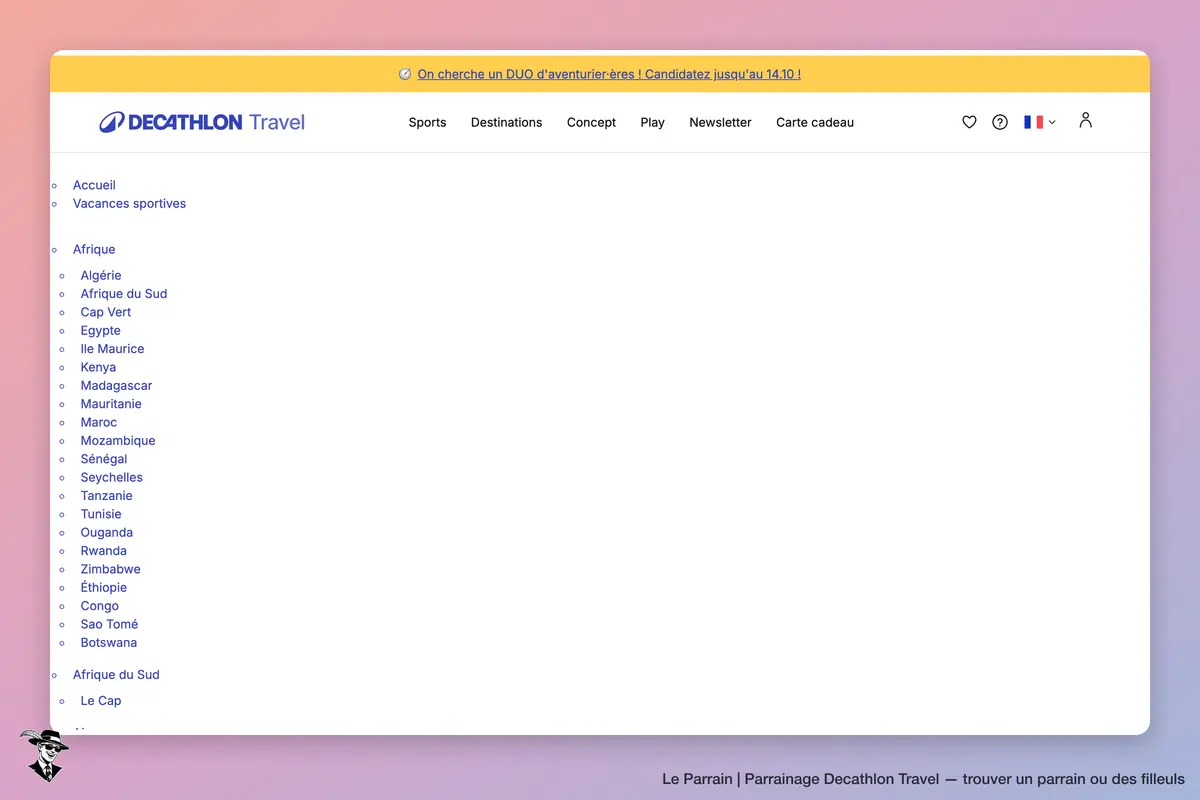Image resolution: width=1200 pixels, height=800 pixels.
Task: Click the mafia mascot avatar icon
Action: click(x=43, y=755)
